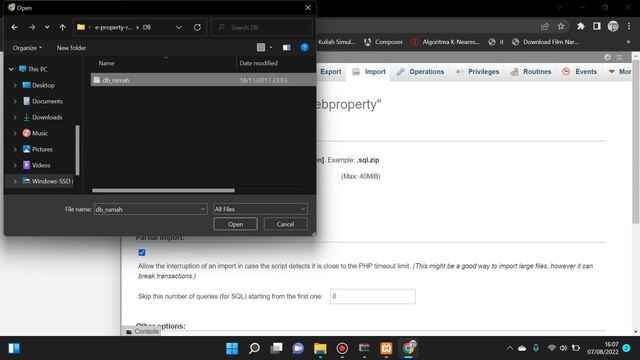The height and width of the screenshot is (360, 640).
Task: Expand the Desktop tree node
Action: pos(15,85)
